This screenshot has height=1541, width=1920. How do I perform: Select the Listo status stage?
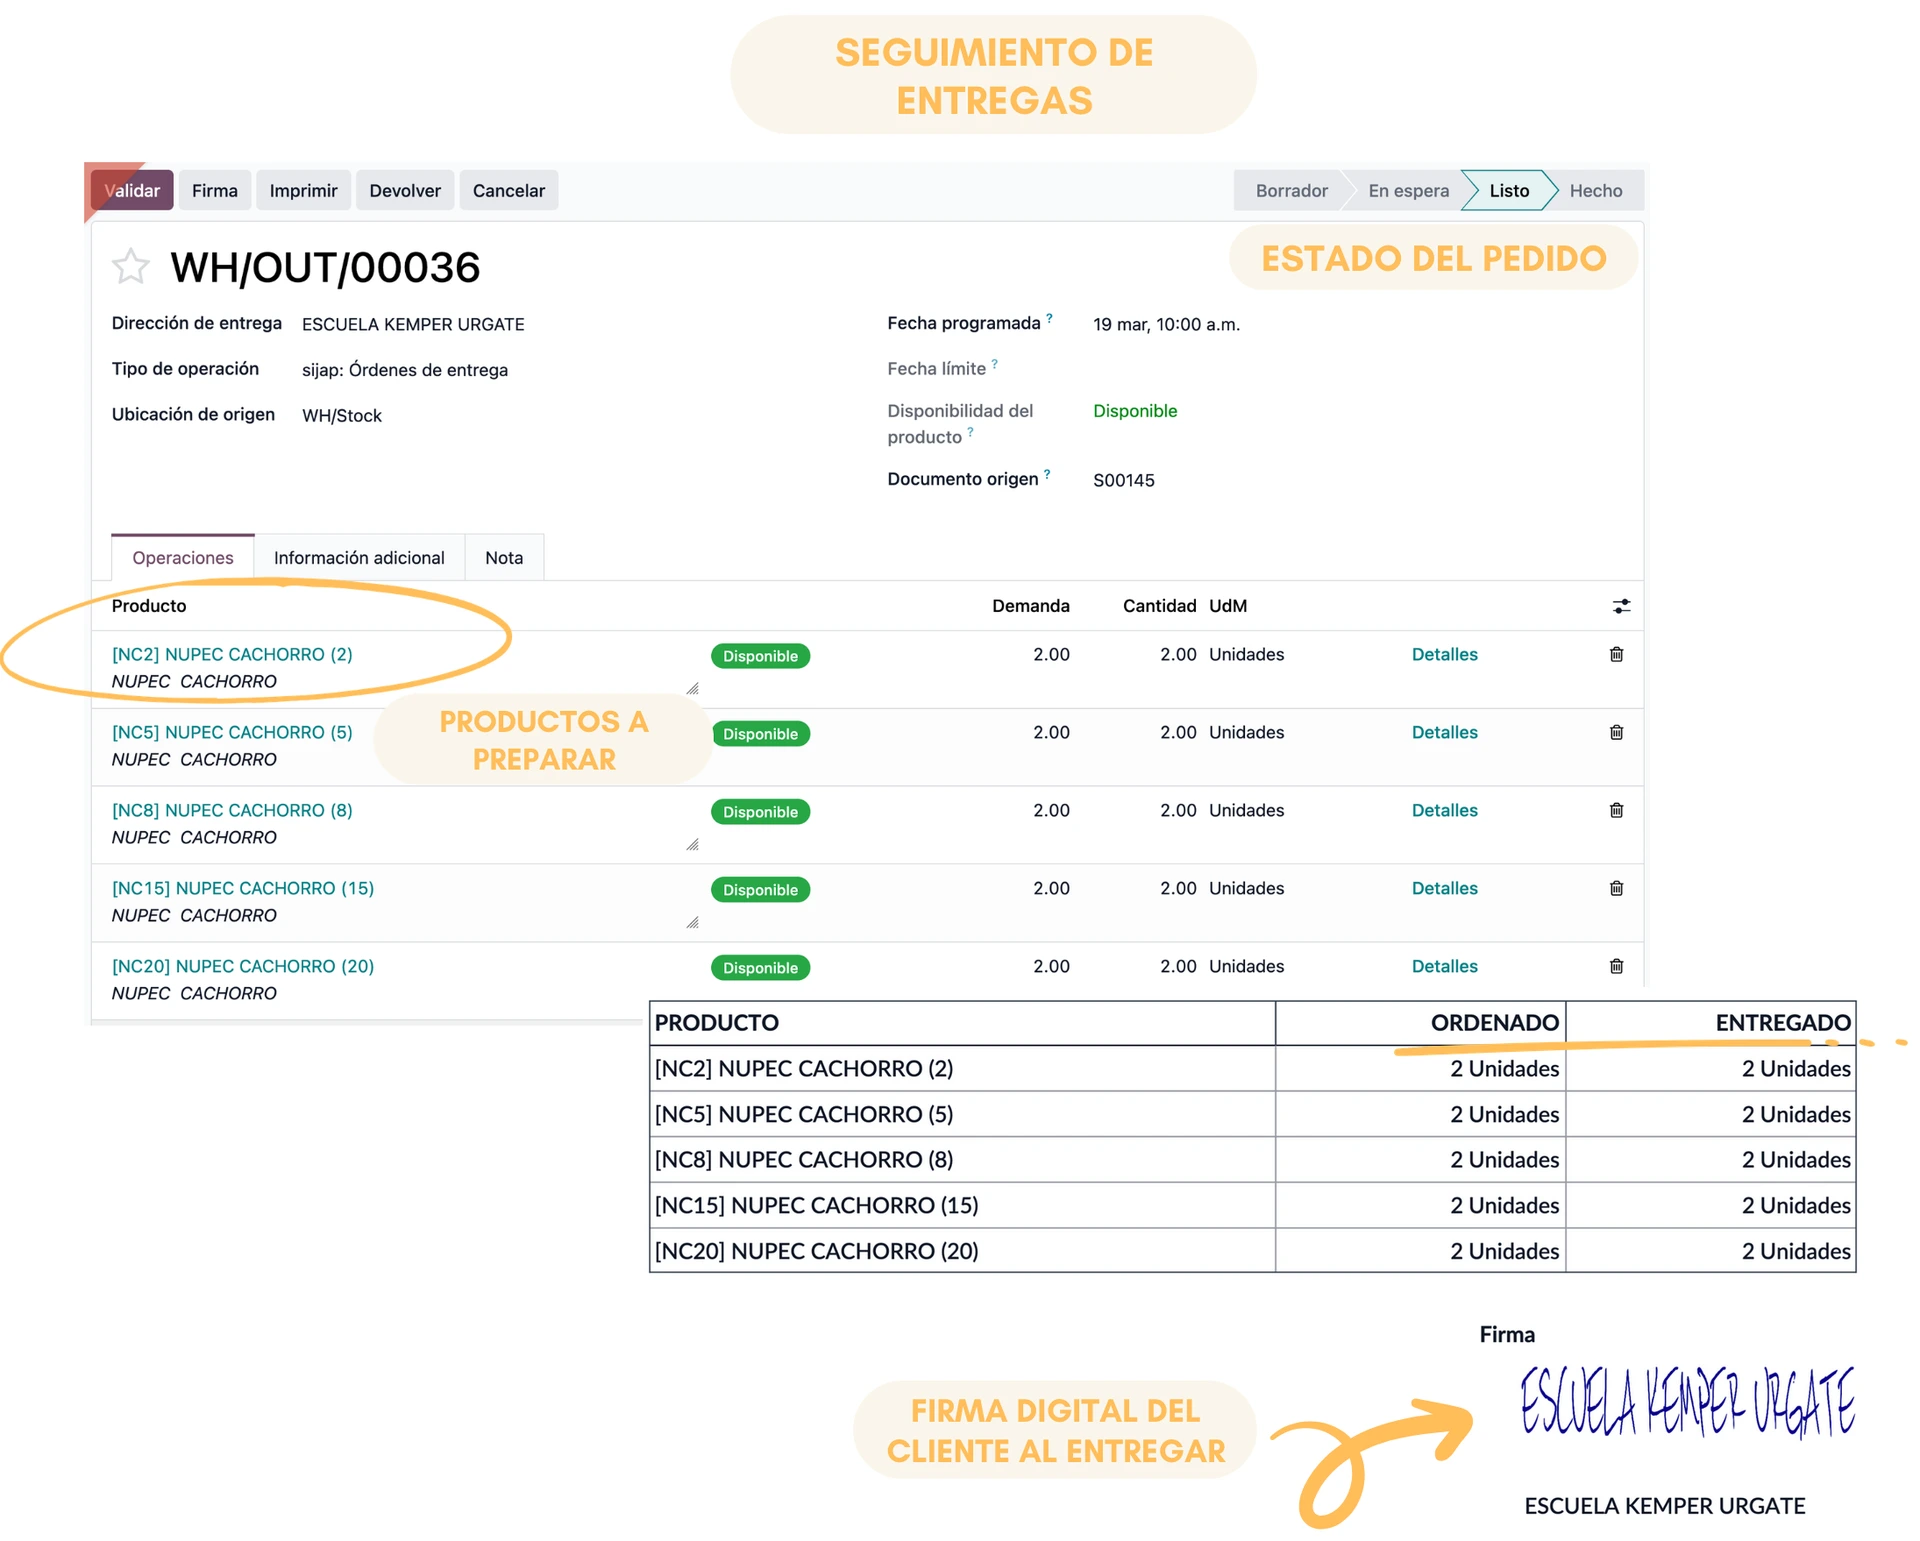click(1508, 191)
